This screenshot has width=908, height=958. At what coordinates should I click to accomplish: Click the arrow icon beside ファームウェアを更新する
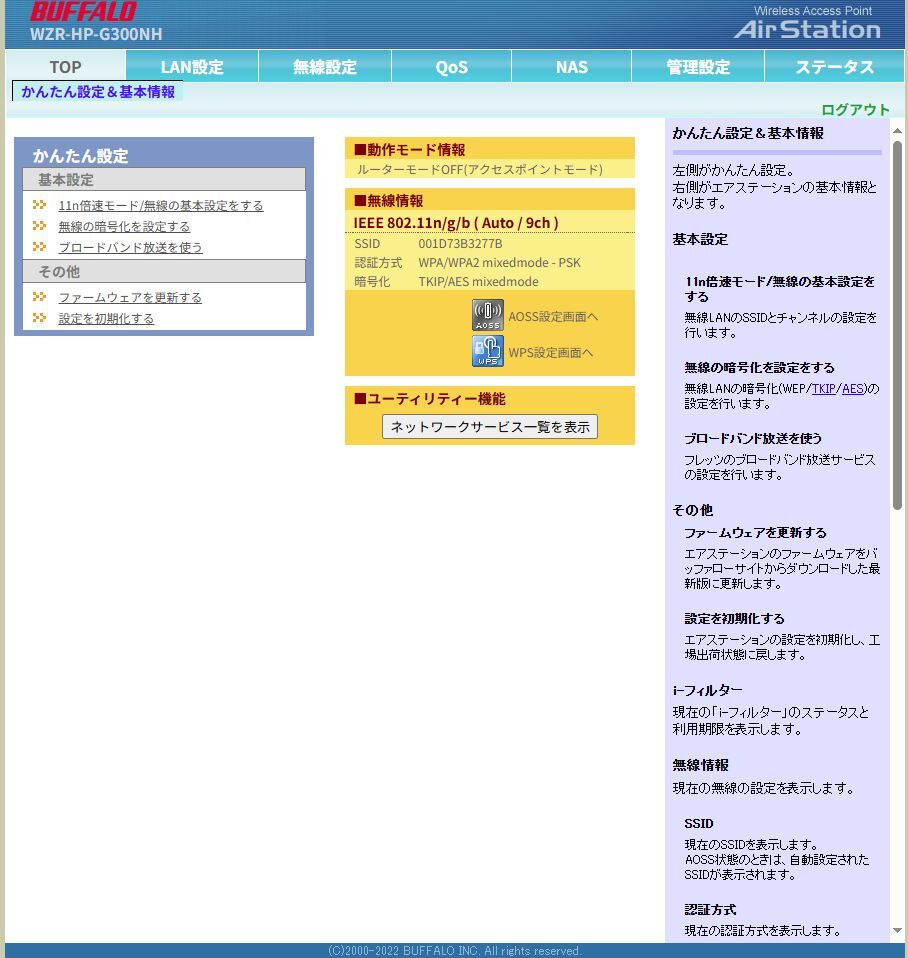[x=38, y=297]
